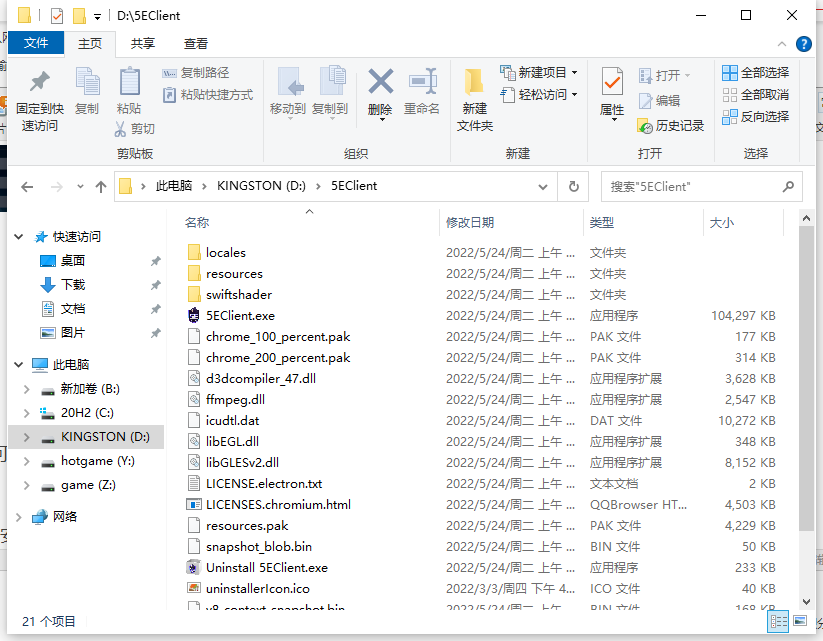The width and height of the screenshot is (823, 641).
Task: Sort by Type (类型) column header
Action: pyautogui.click(x=643, y=223)
